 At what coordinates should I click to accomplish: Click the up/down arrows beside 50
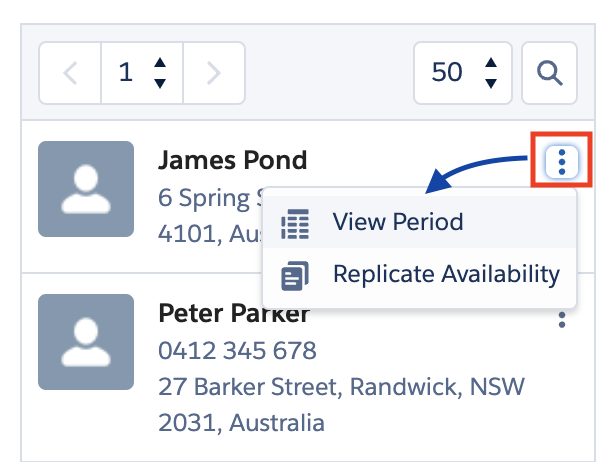[491, 73]
